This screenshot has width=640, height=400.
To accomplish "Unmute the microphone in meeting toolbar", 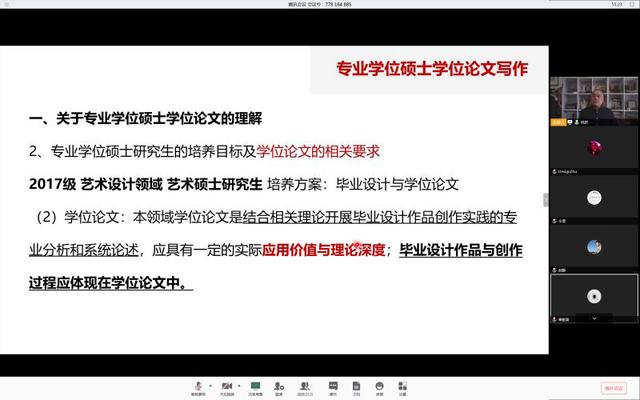I will 199,385.
